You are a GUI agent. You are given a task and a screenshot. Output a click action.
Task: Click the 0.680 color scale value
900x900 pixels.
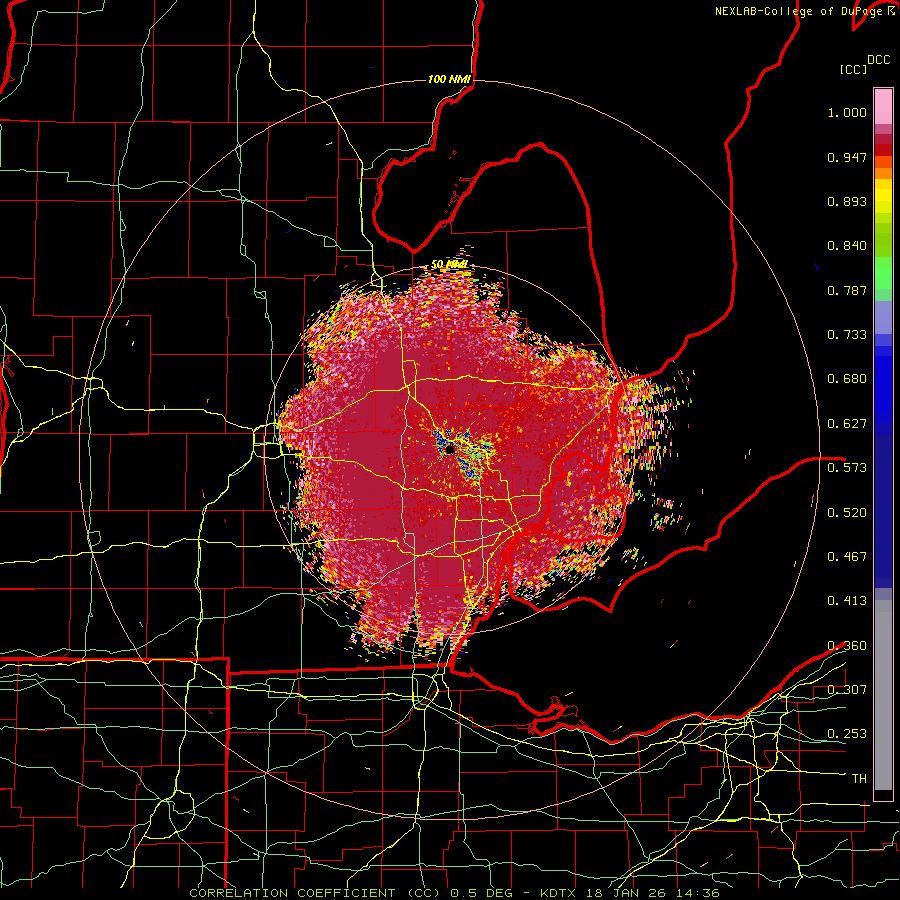click(847, 379)
